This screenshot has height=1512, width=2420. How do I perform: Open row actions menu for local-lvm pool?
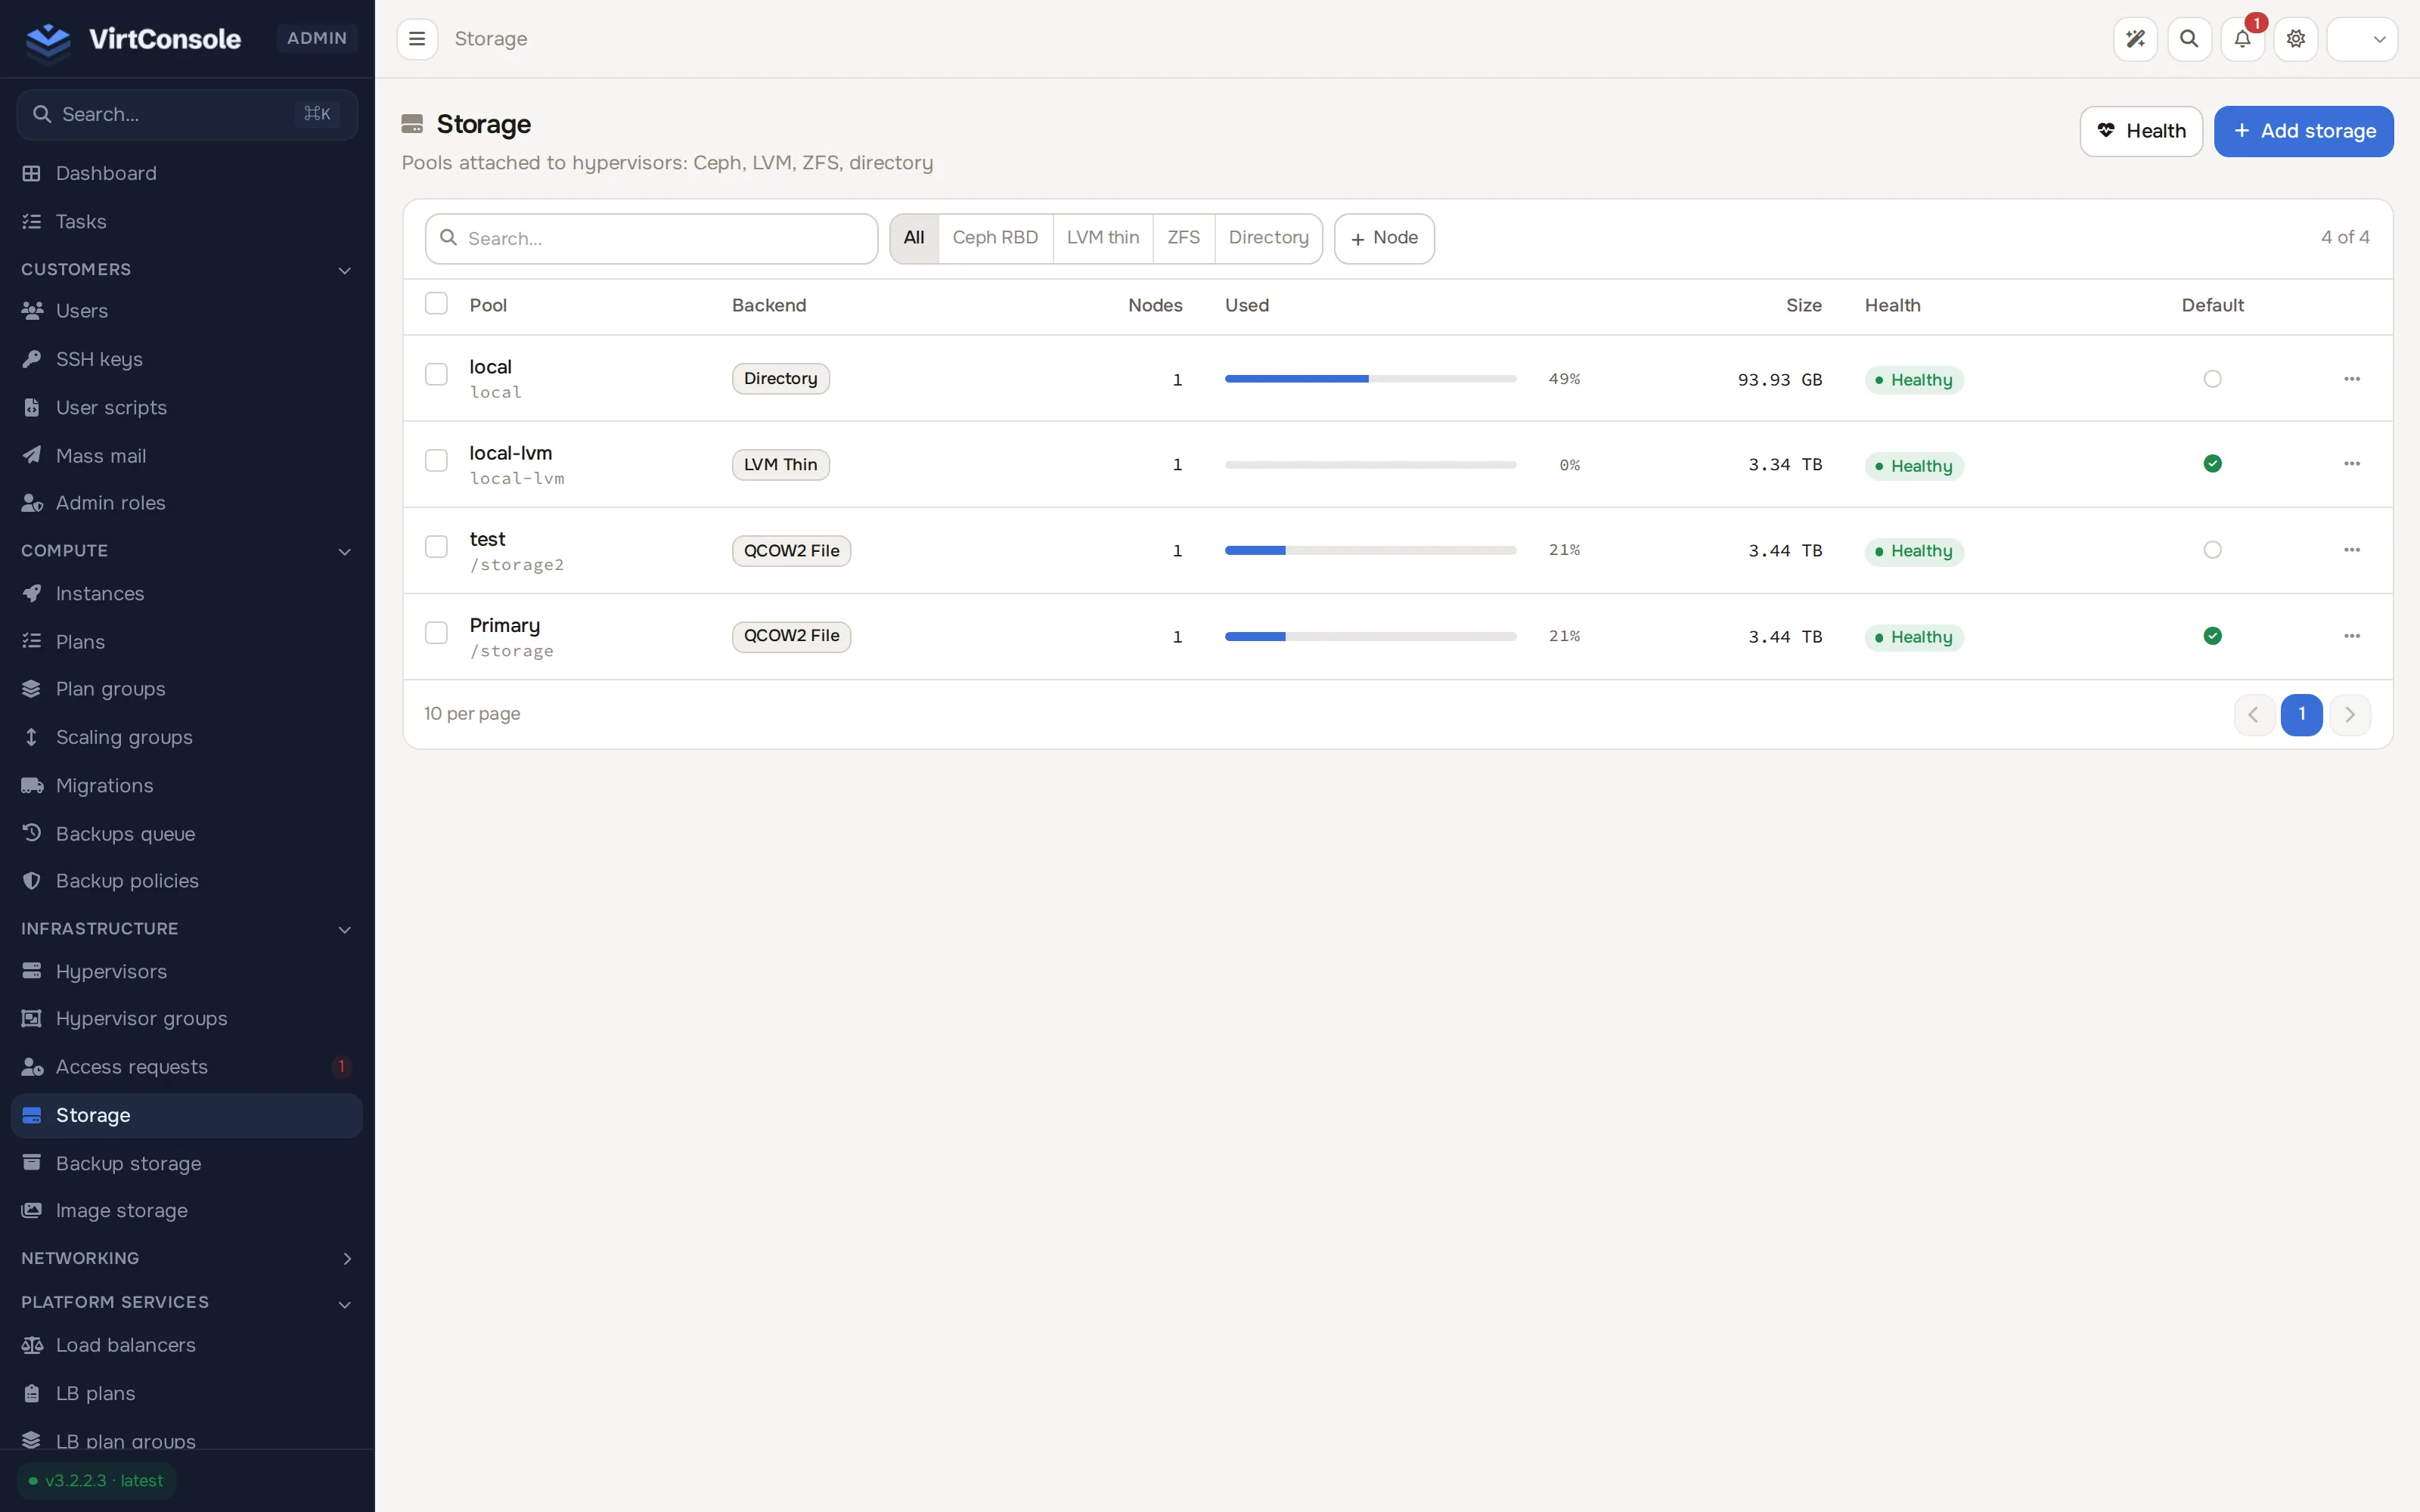[2351, 464]
